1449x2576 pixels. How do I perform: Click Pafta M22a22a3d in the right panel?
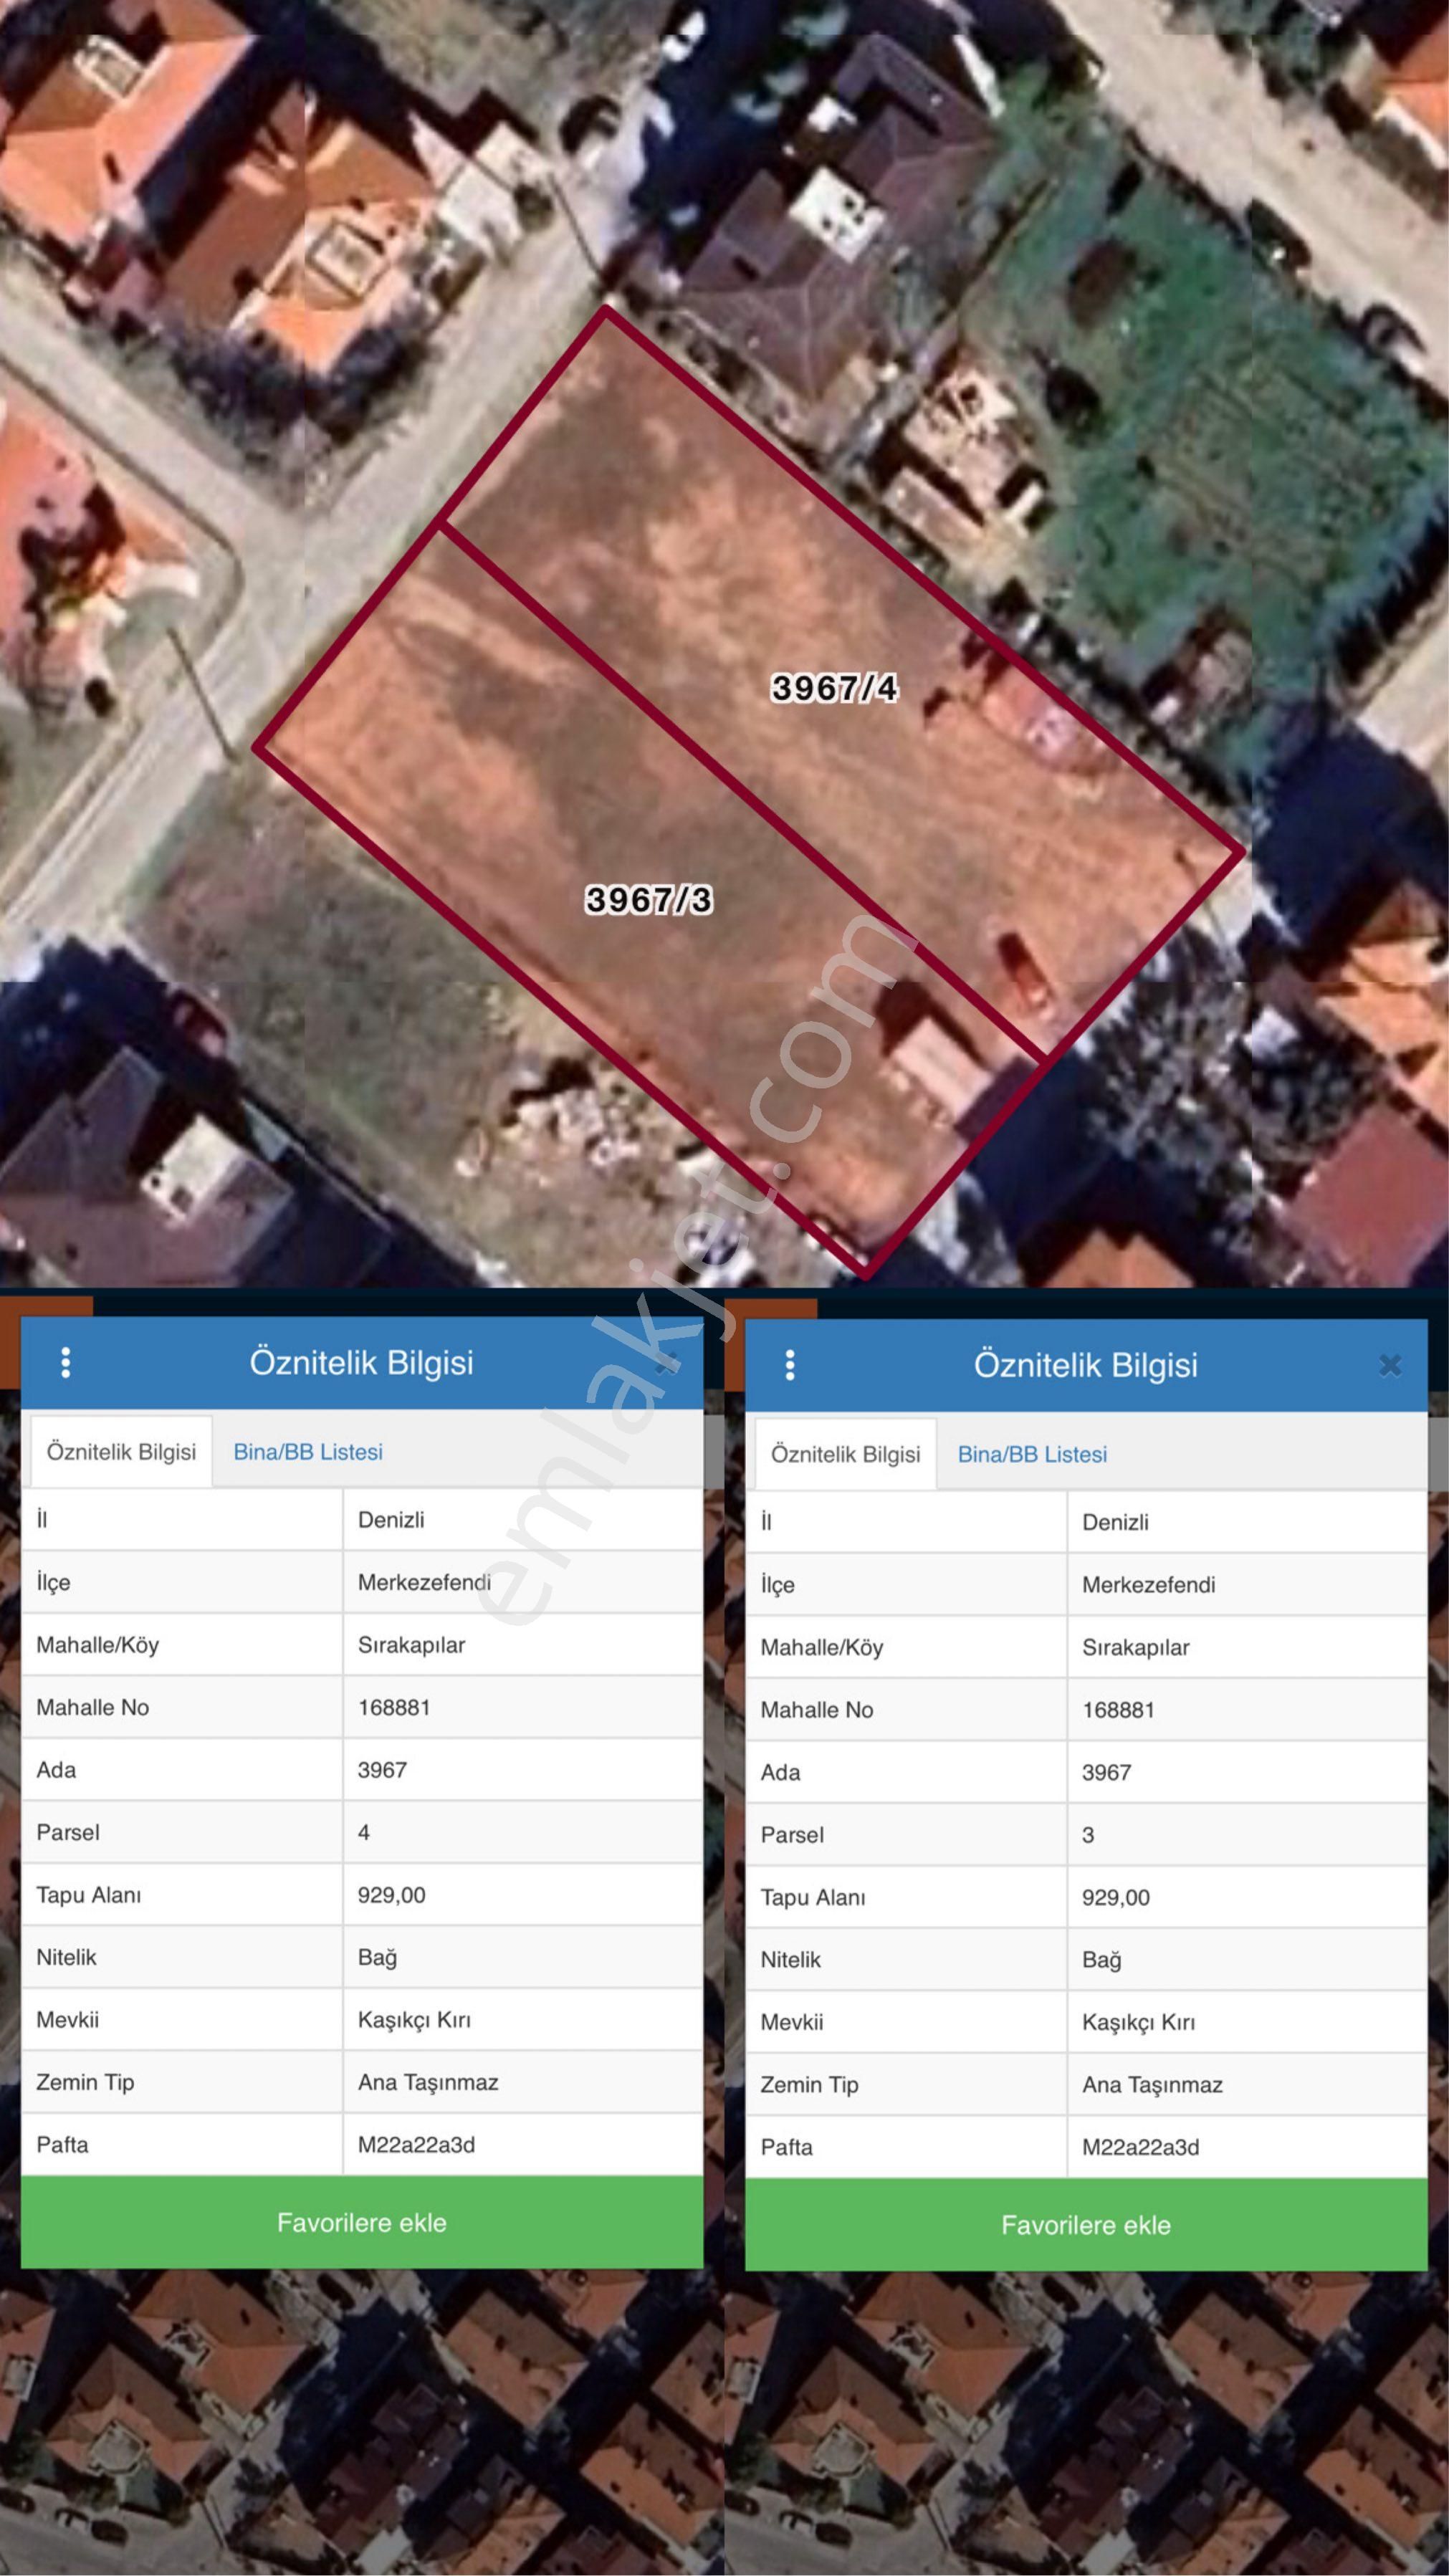click(1140, 2147)
